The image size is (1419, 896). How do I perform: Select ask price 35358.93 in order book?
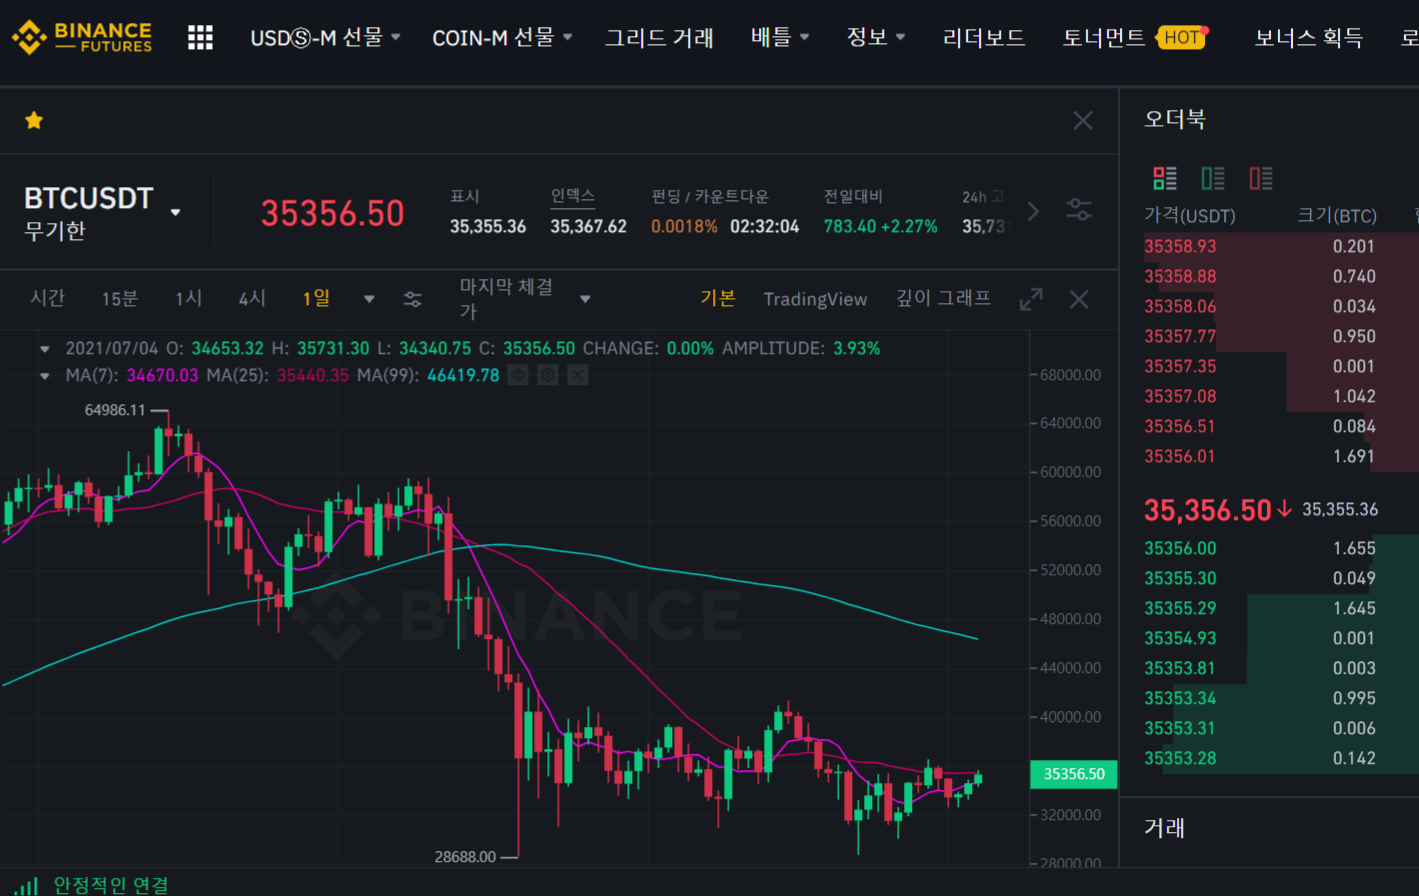(x=1180, y=246)
